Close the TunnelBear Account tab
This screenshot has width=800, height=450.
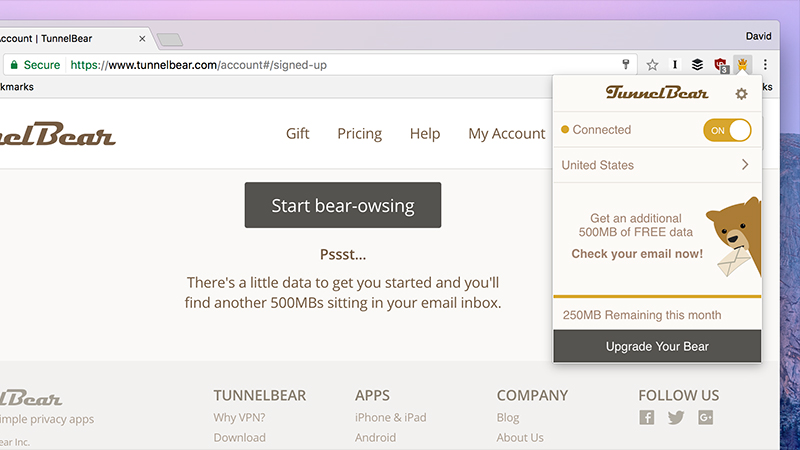coord(142,39)
